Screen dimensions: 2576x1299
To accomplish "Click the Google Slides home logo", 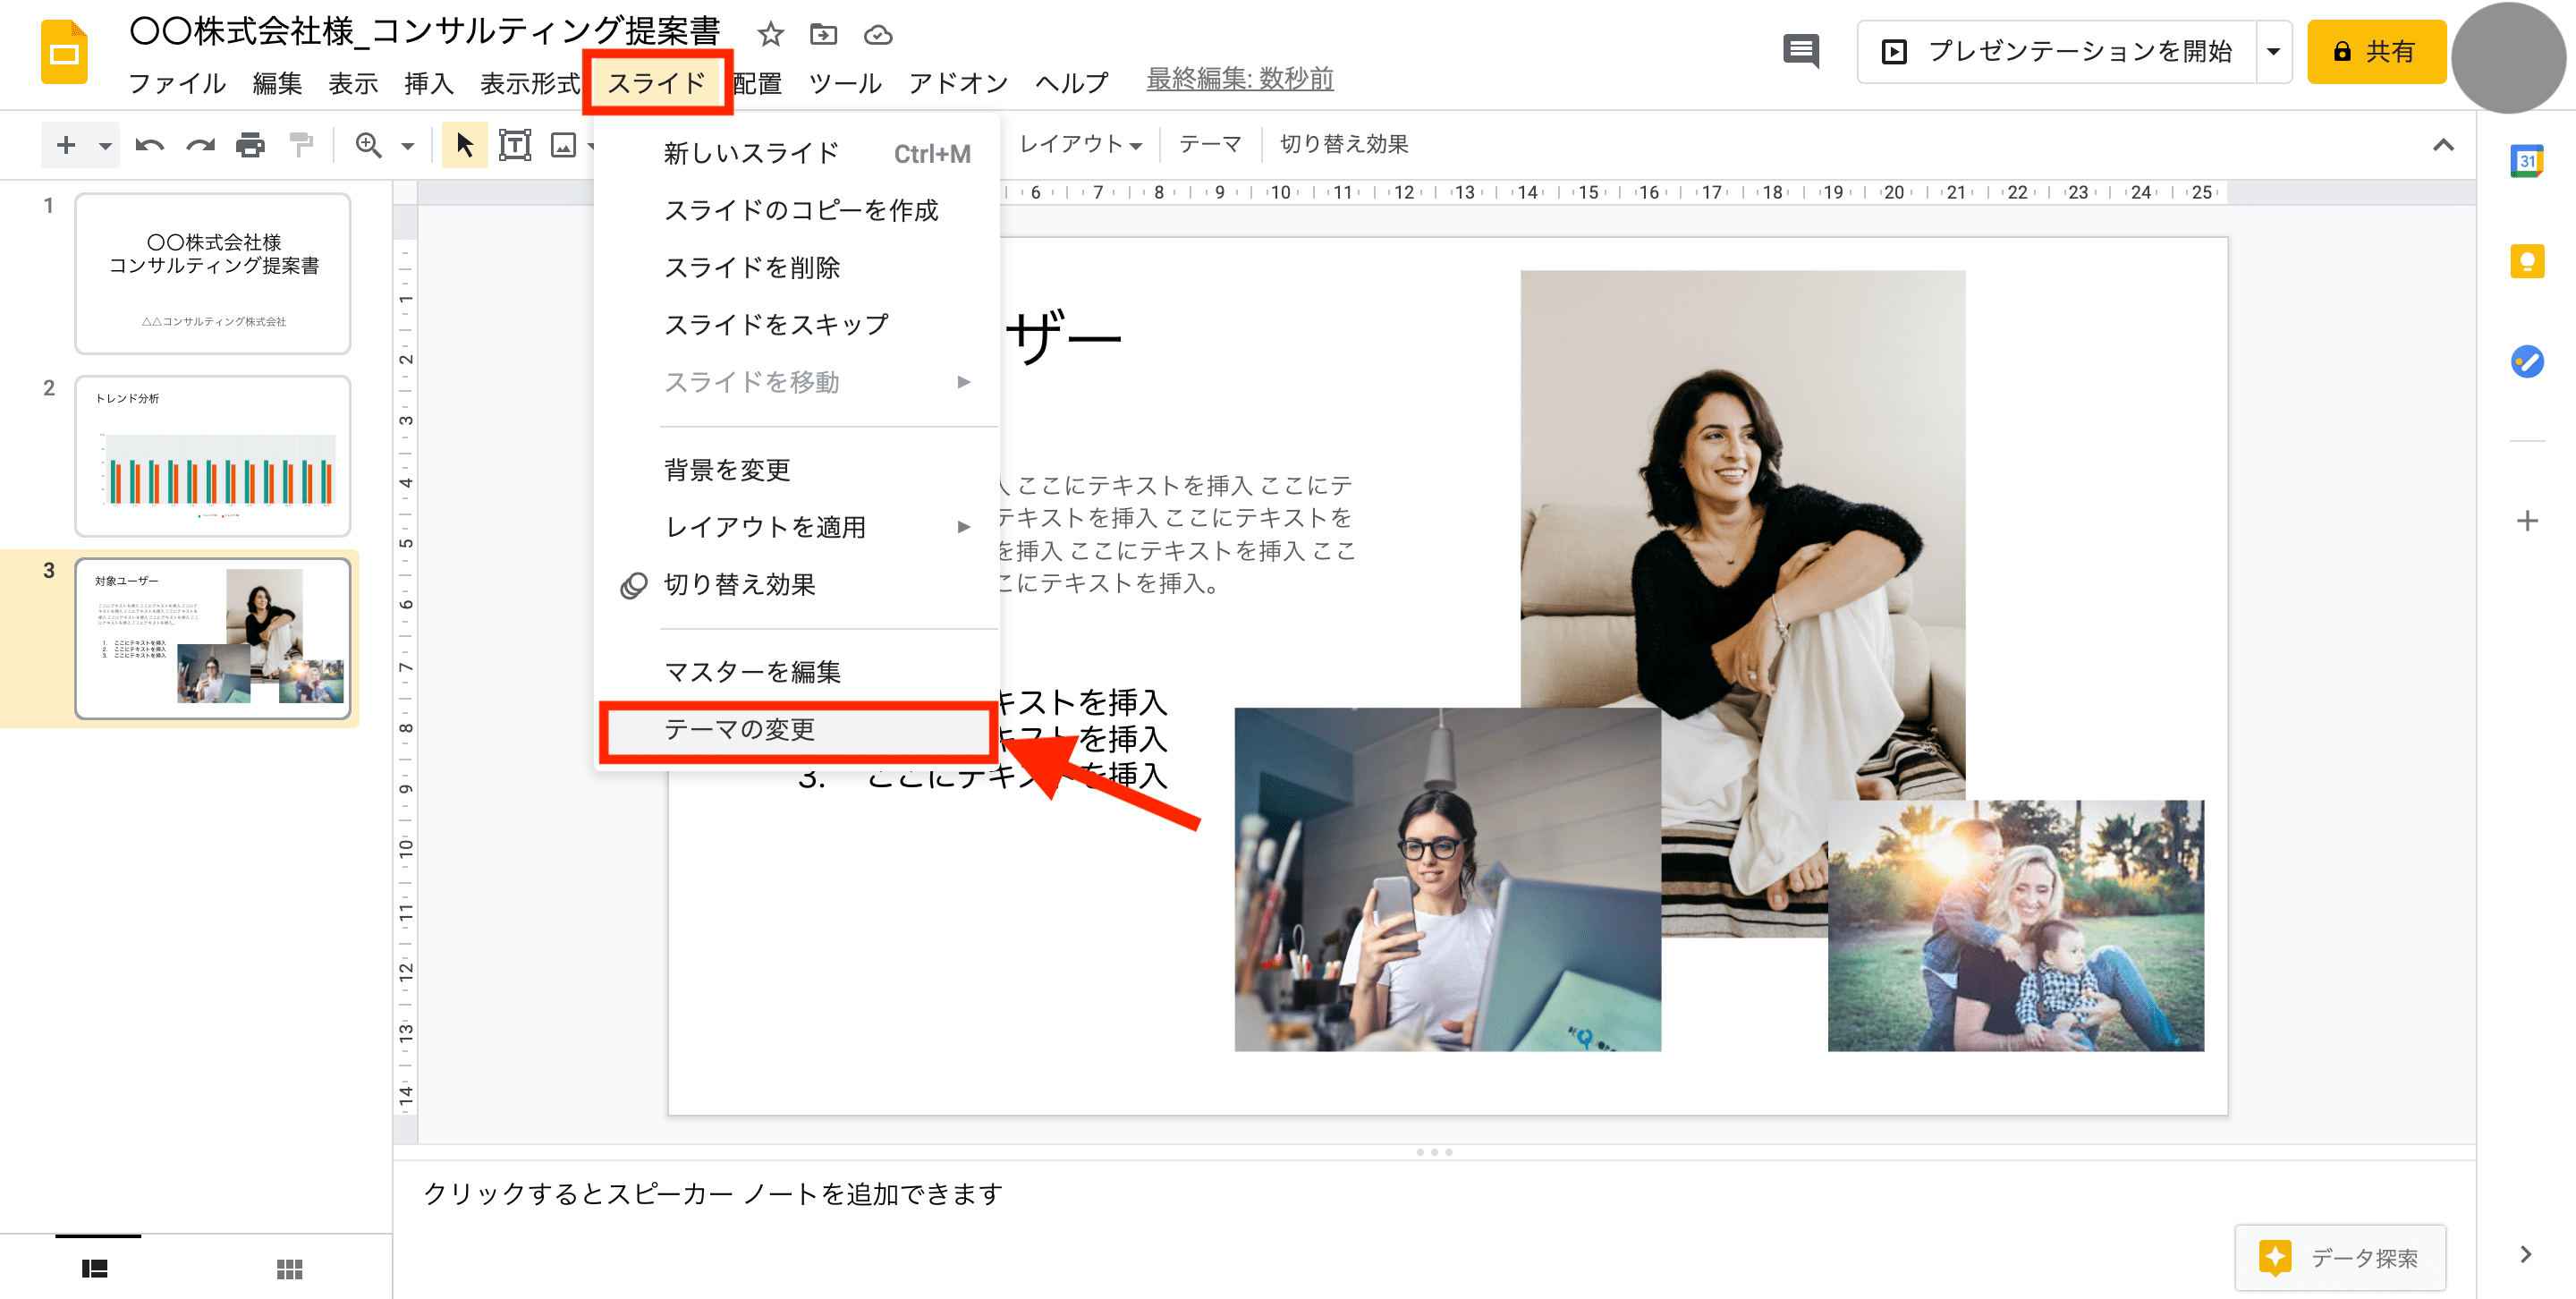I will [64, 53].
